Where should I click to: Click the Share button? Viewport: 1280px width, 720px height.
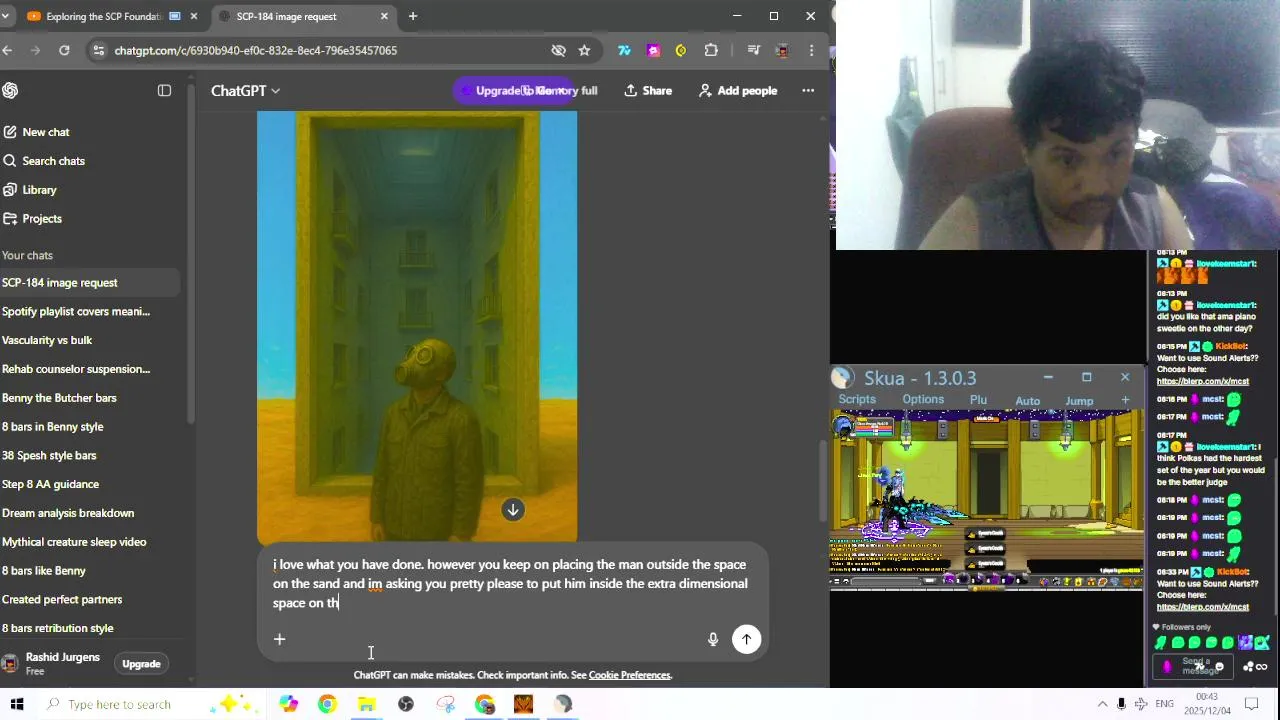point(648,91)
